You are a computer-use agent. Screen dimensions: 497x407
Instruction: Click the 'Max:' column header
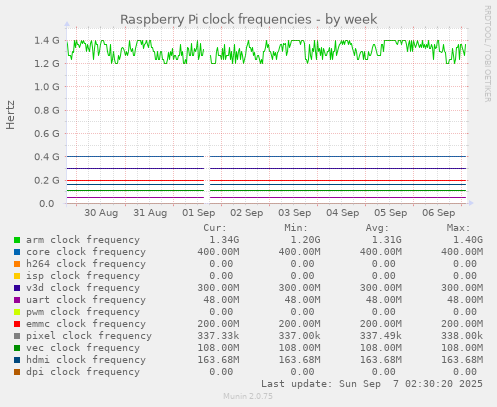458,228
